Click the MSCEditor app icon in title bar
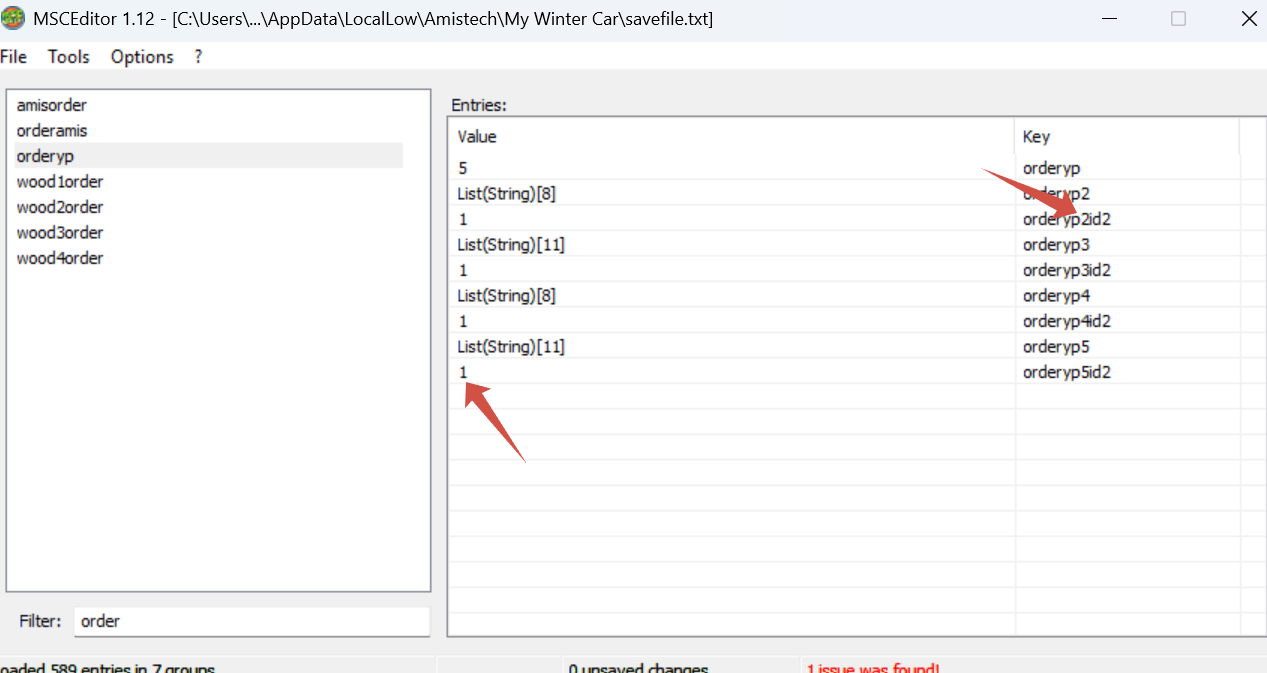The image size is (1267, 673). pyautogui.click(x=13, y=18)
